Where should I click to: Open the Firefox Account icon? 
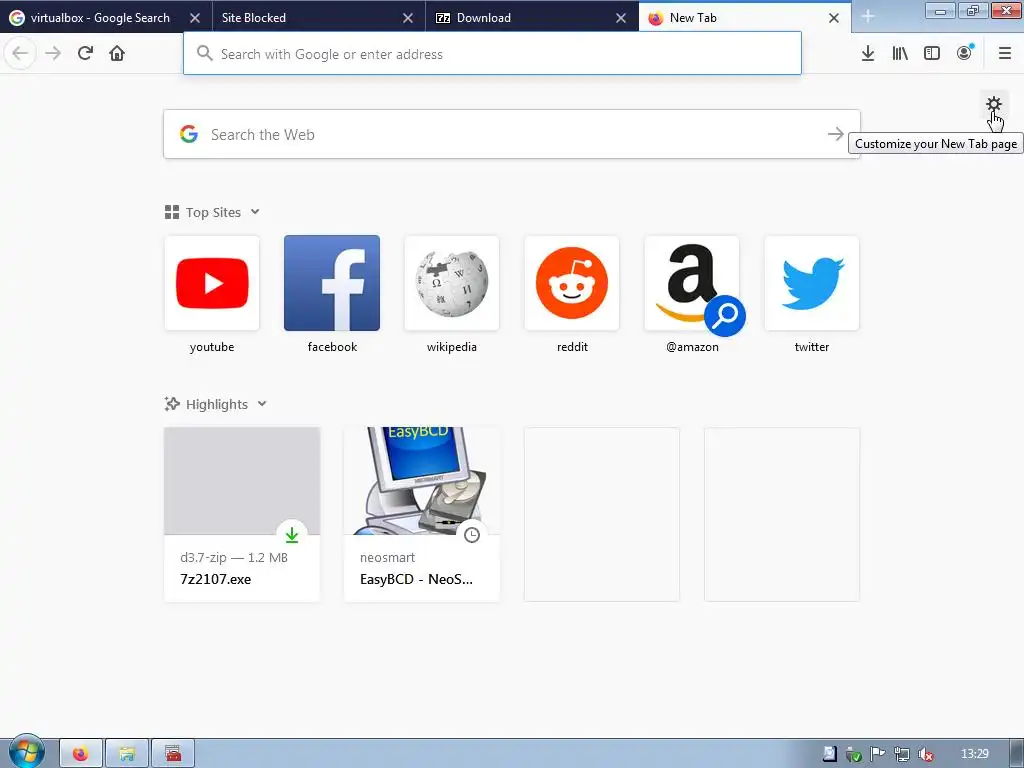point(965,54)
